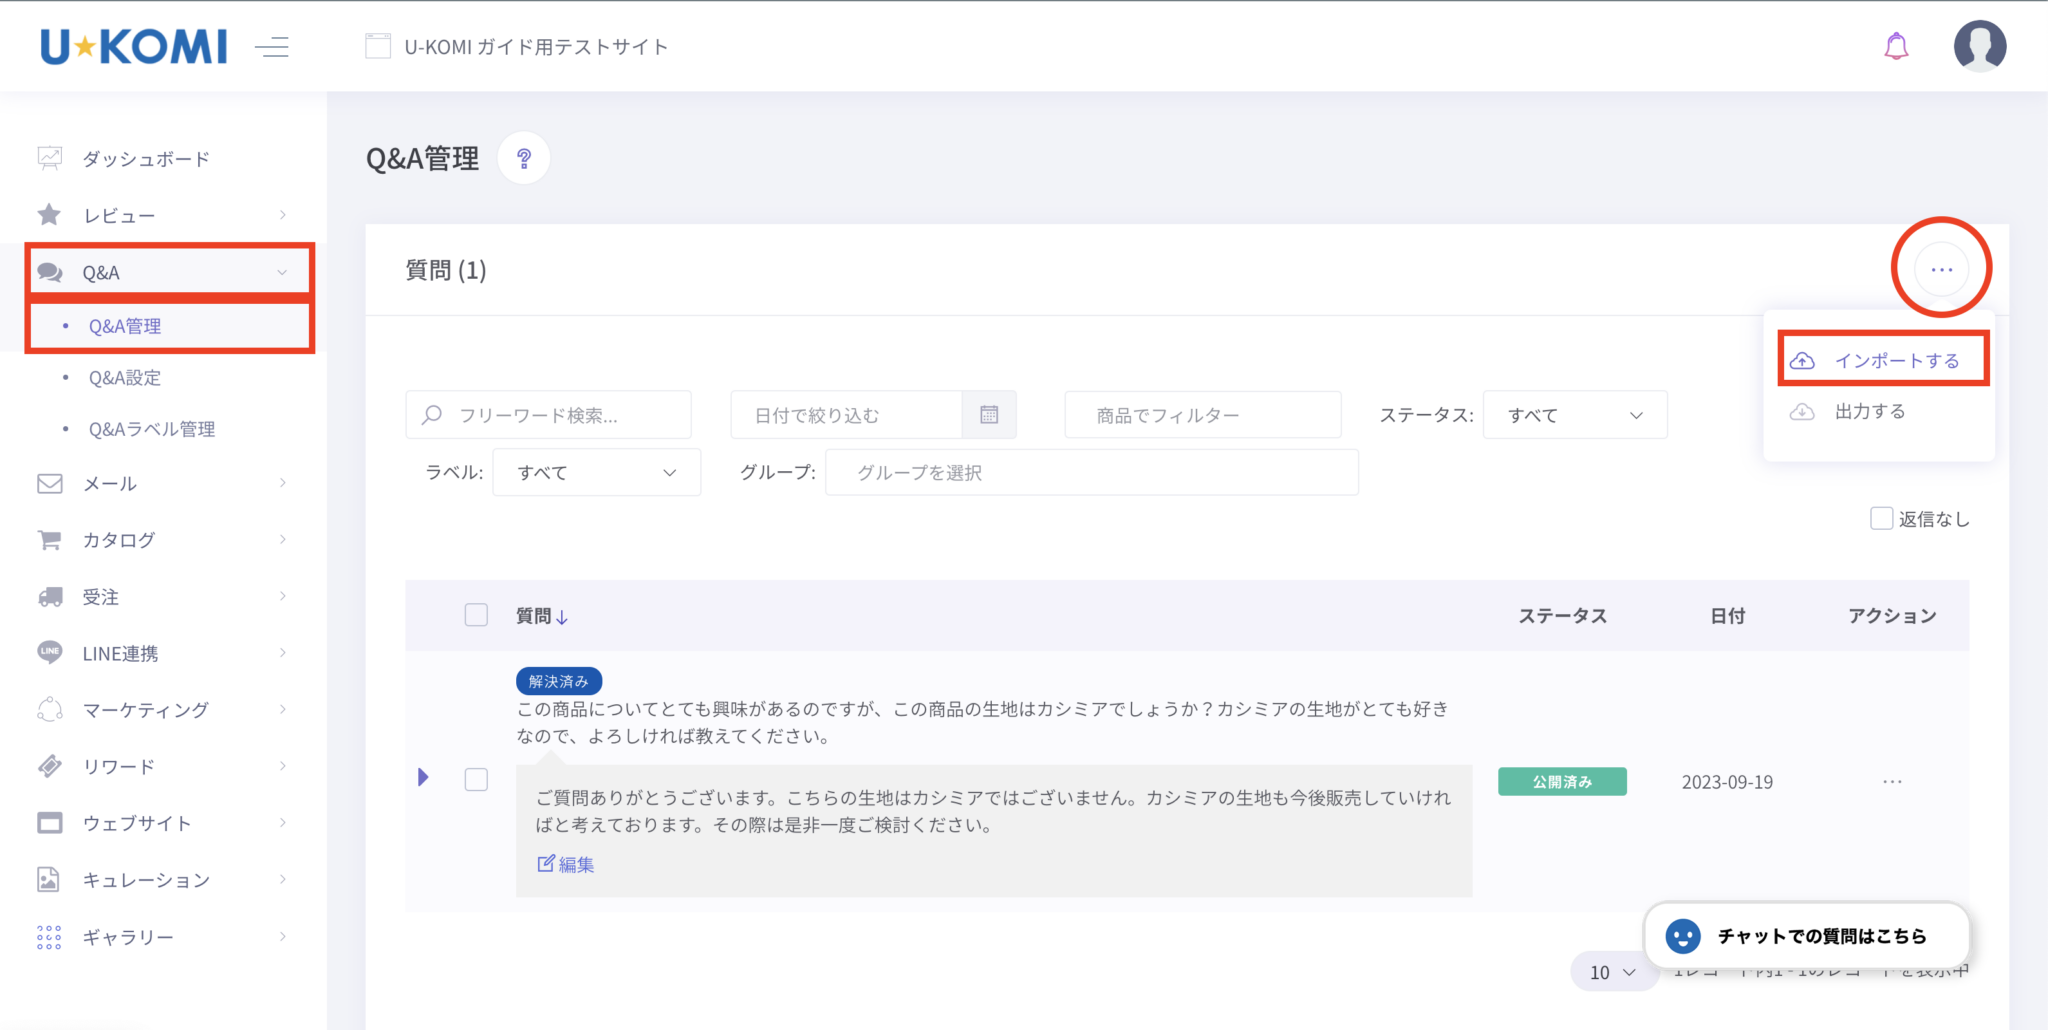Screen dimensions: 2048x1030
Task: Open the user profile avatar
Action: pyautogui.click(x=1979, y=46)
